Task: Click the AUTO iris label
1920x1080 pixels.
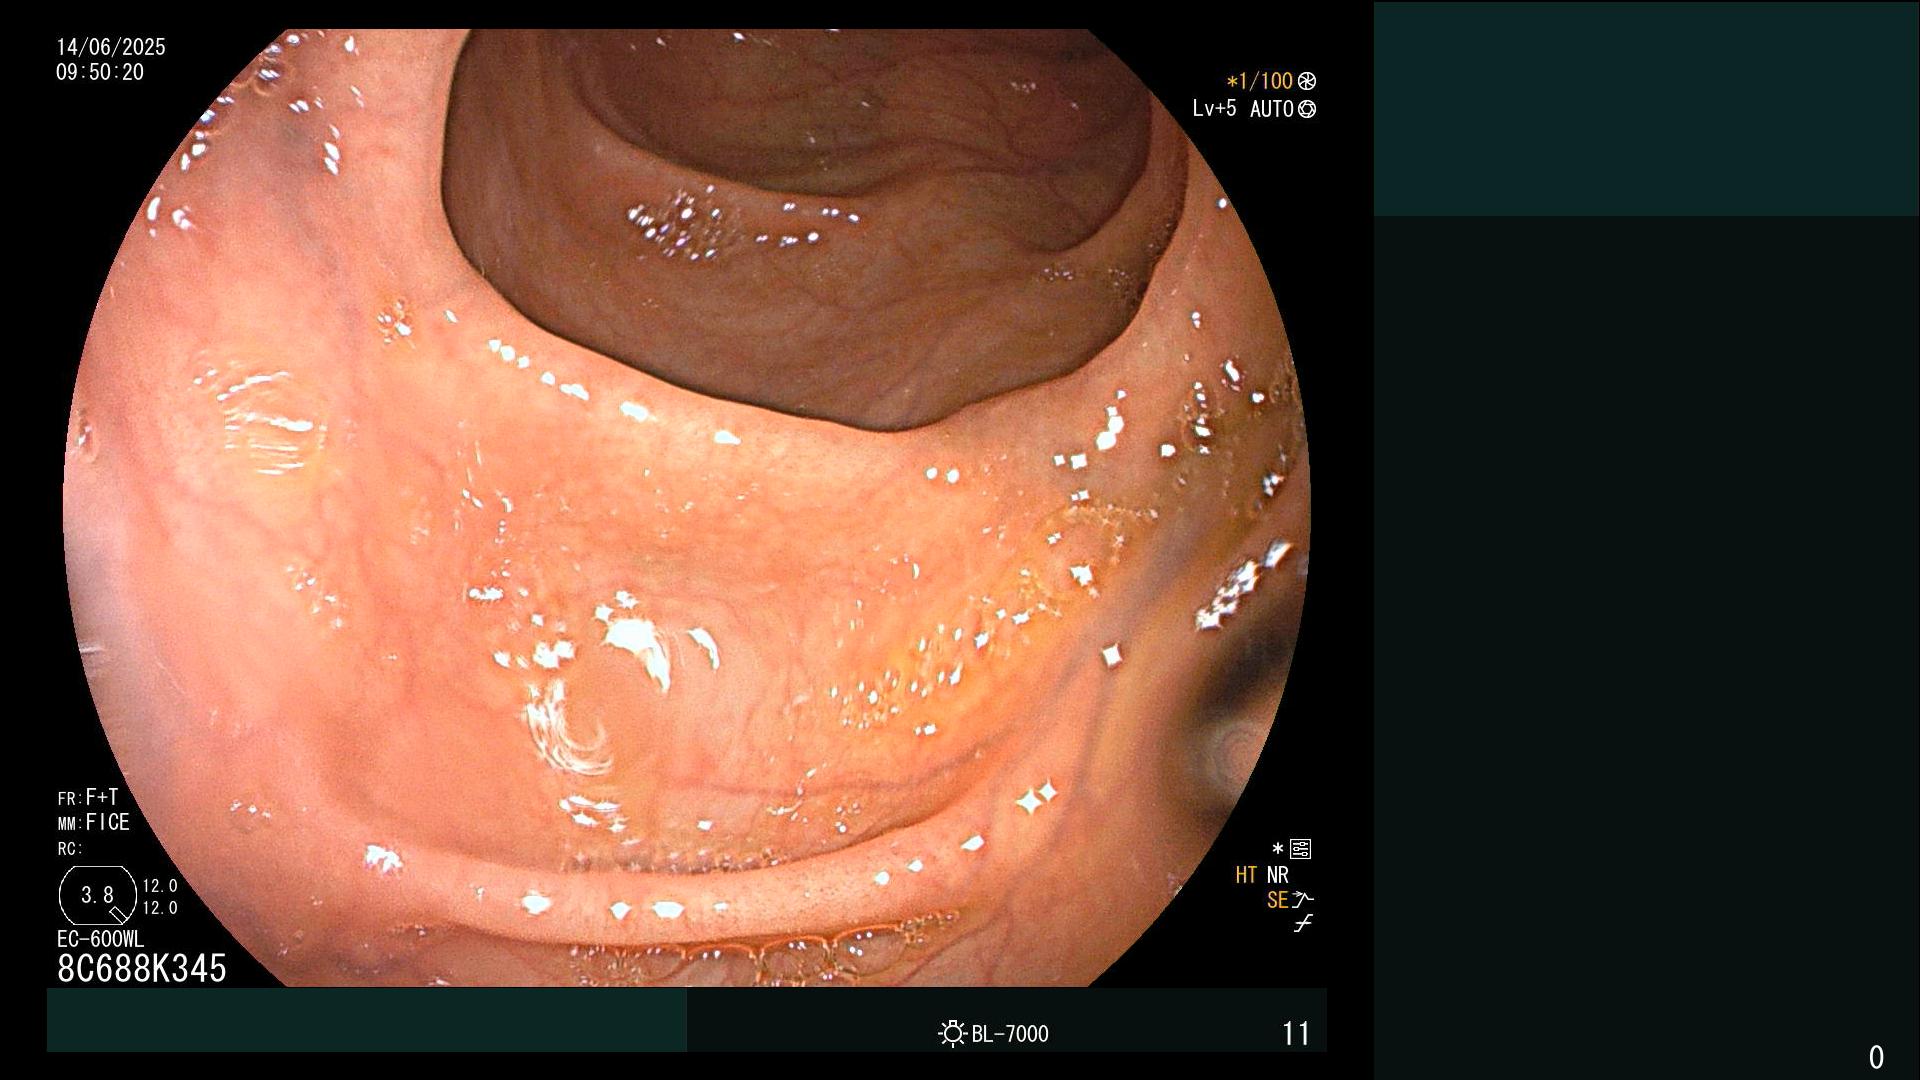Action: [1272, 109]
